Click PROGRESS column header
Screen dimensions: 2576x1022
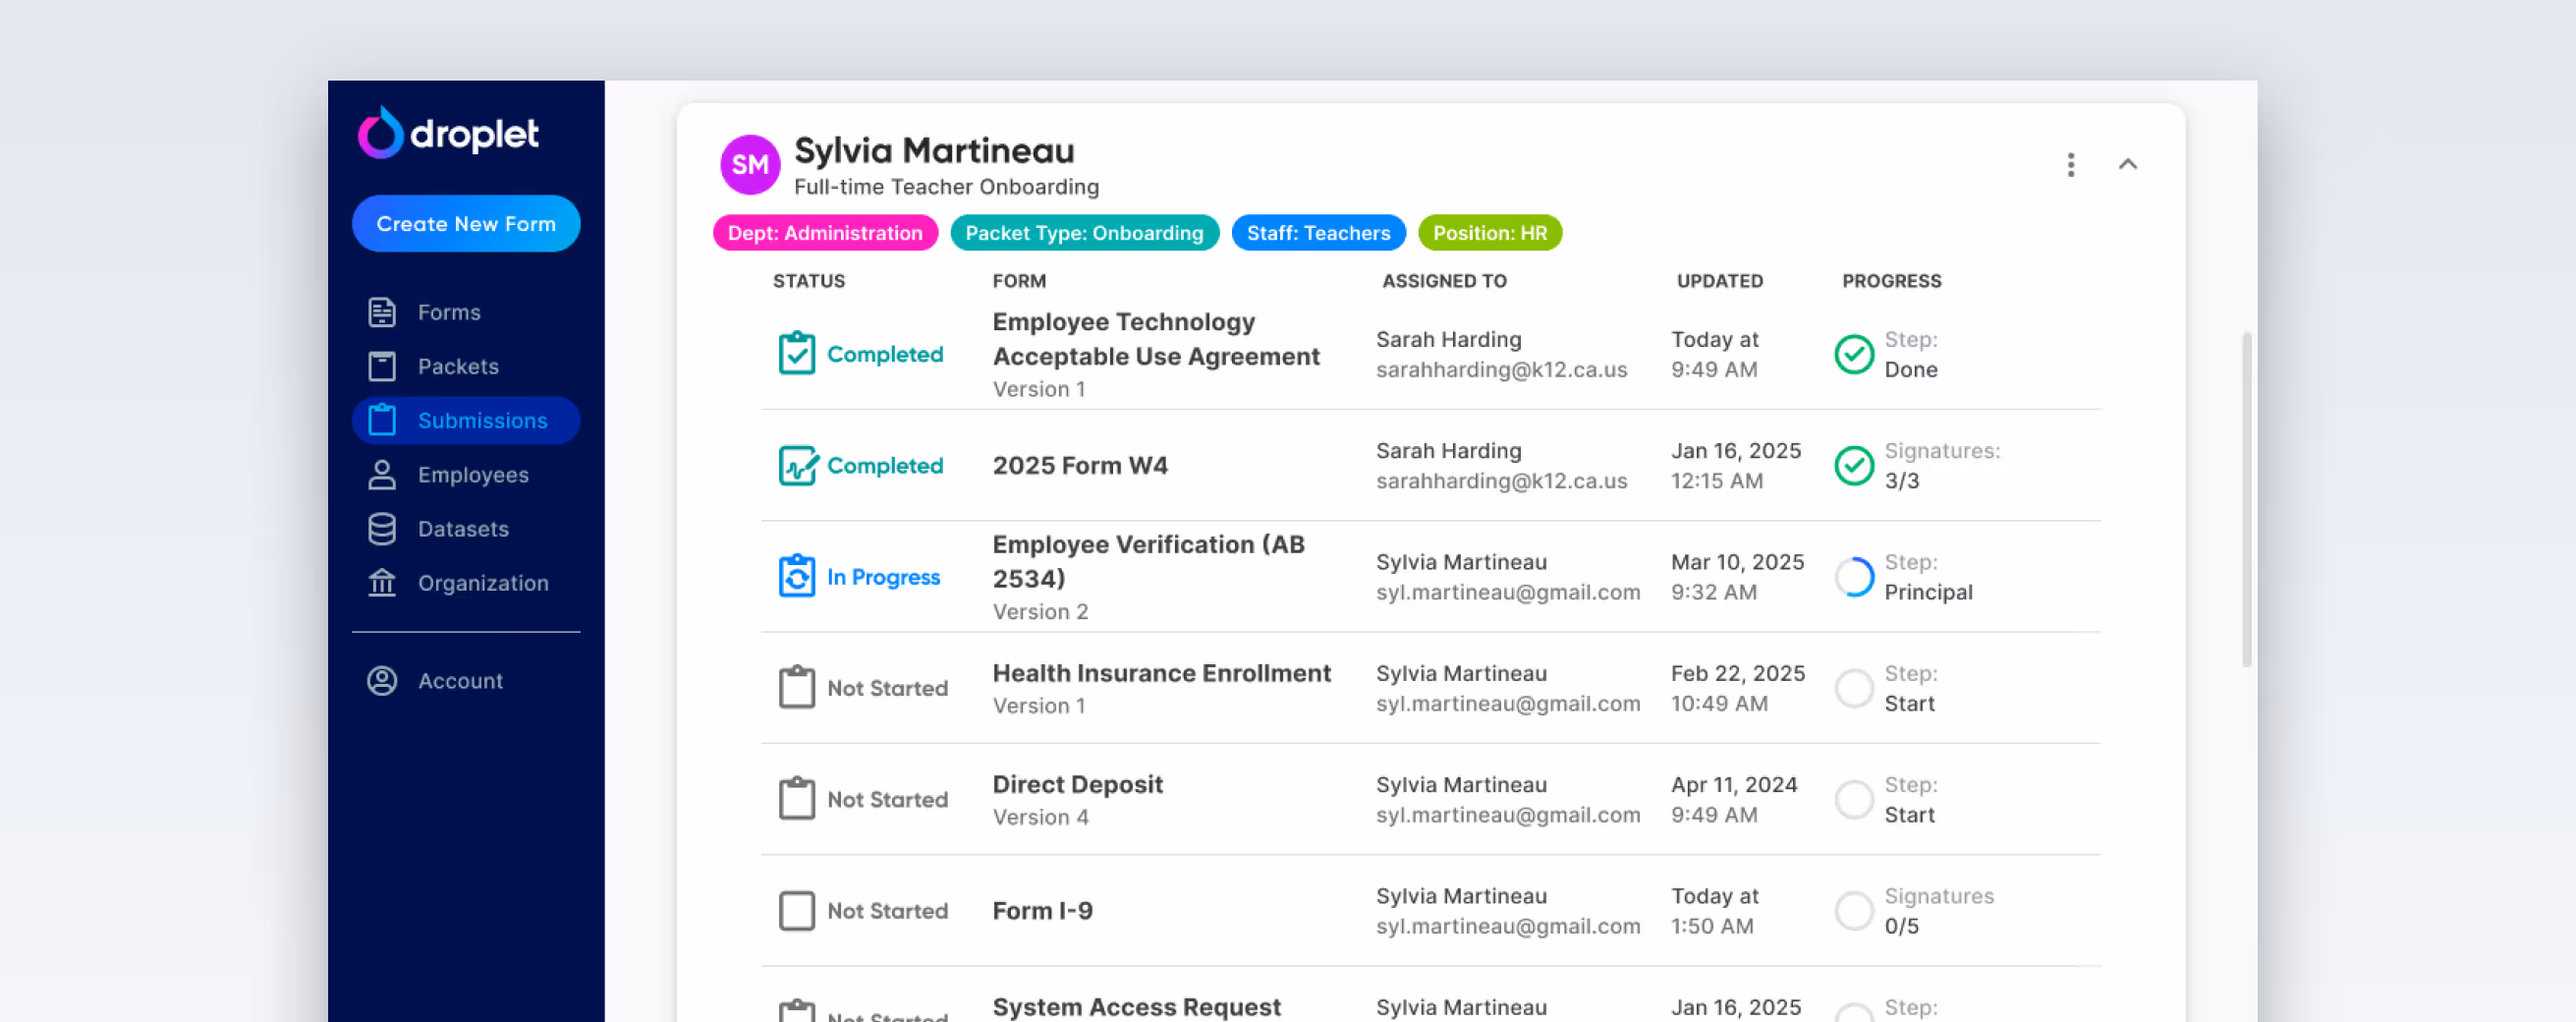1891,281
